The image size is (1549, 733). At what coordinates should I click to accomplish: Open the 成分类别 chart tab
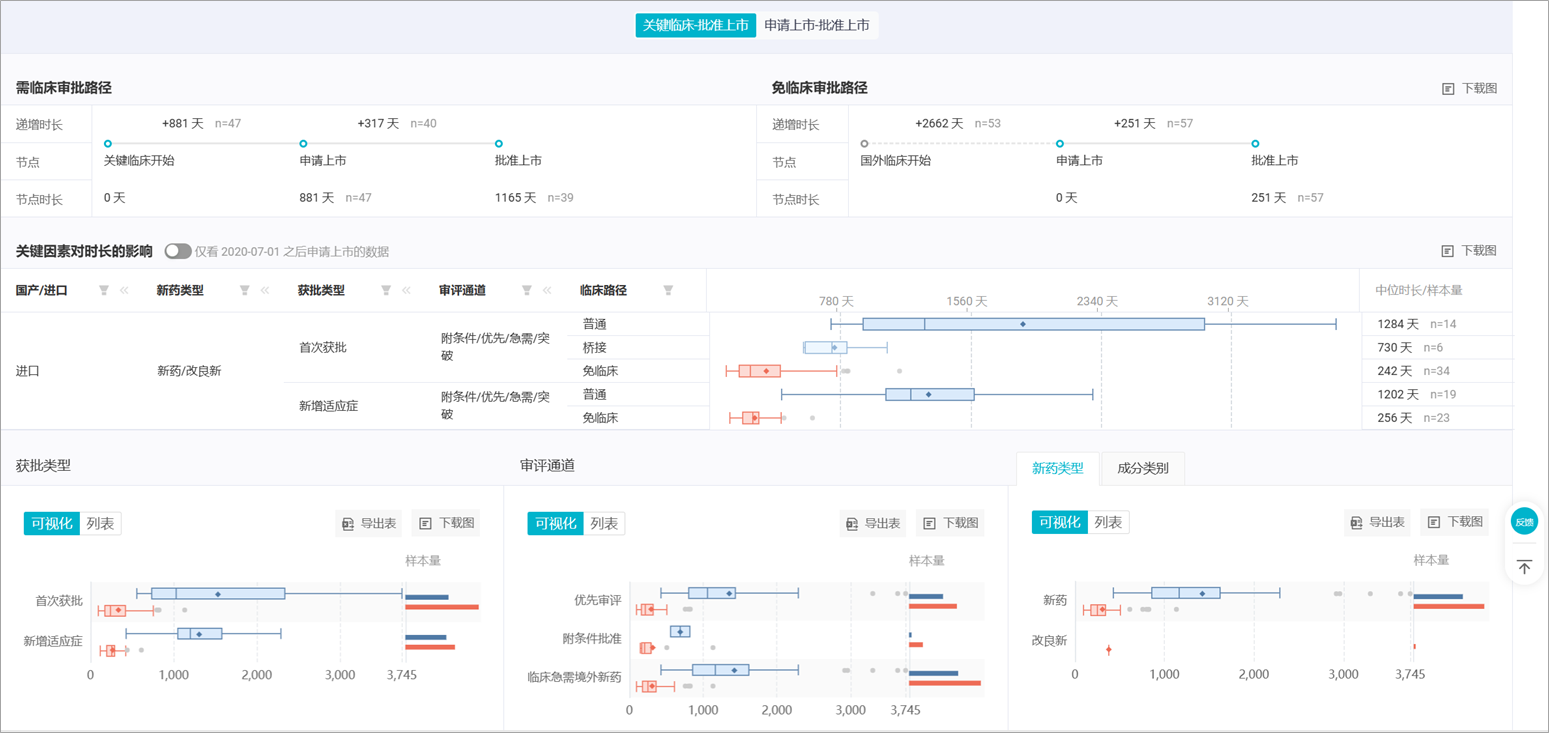tap(1143, 468)
